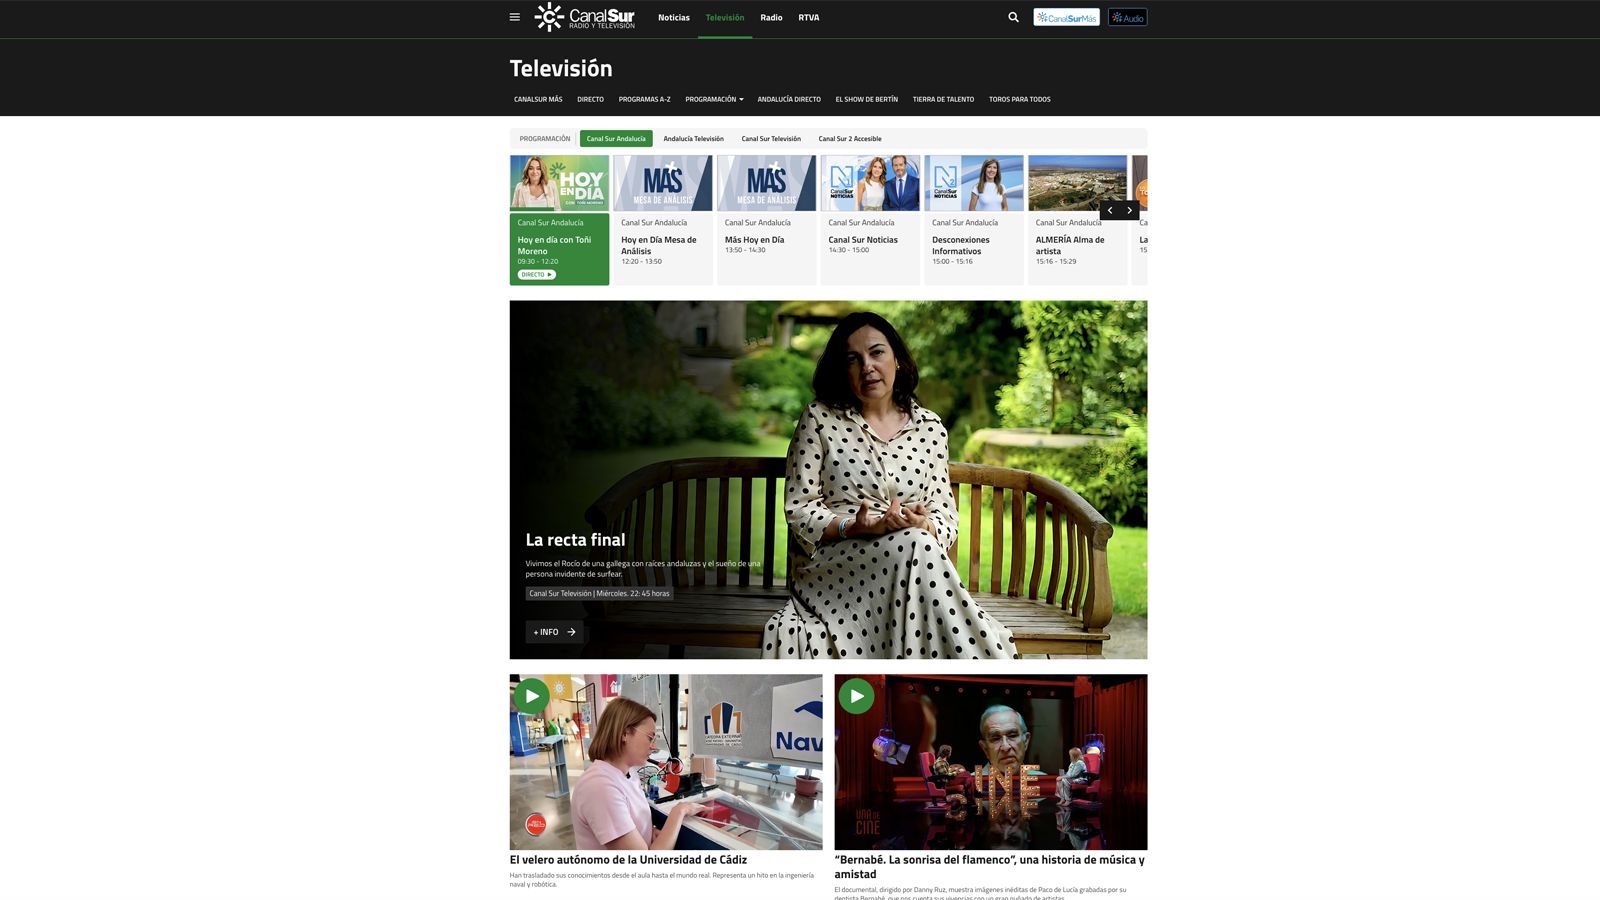Open PROGRAMAS A-Z link
Viewport: 1600px width, 900px height.
(x=644, y=99)
